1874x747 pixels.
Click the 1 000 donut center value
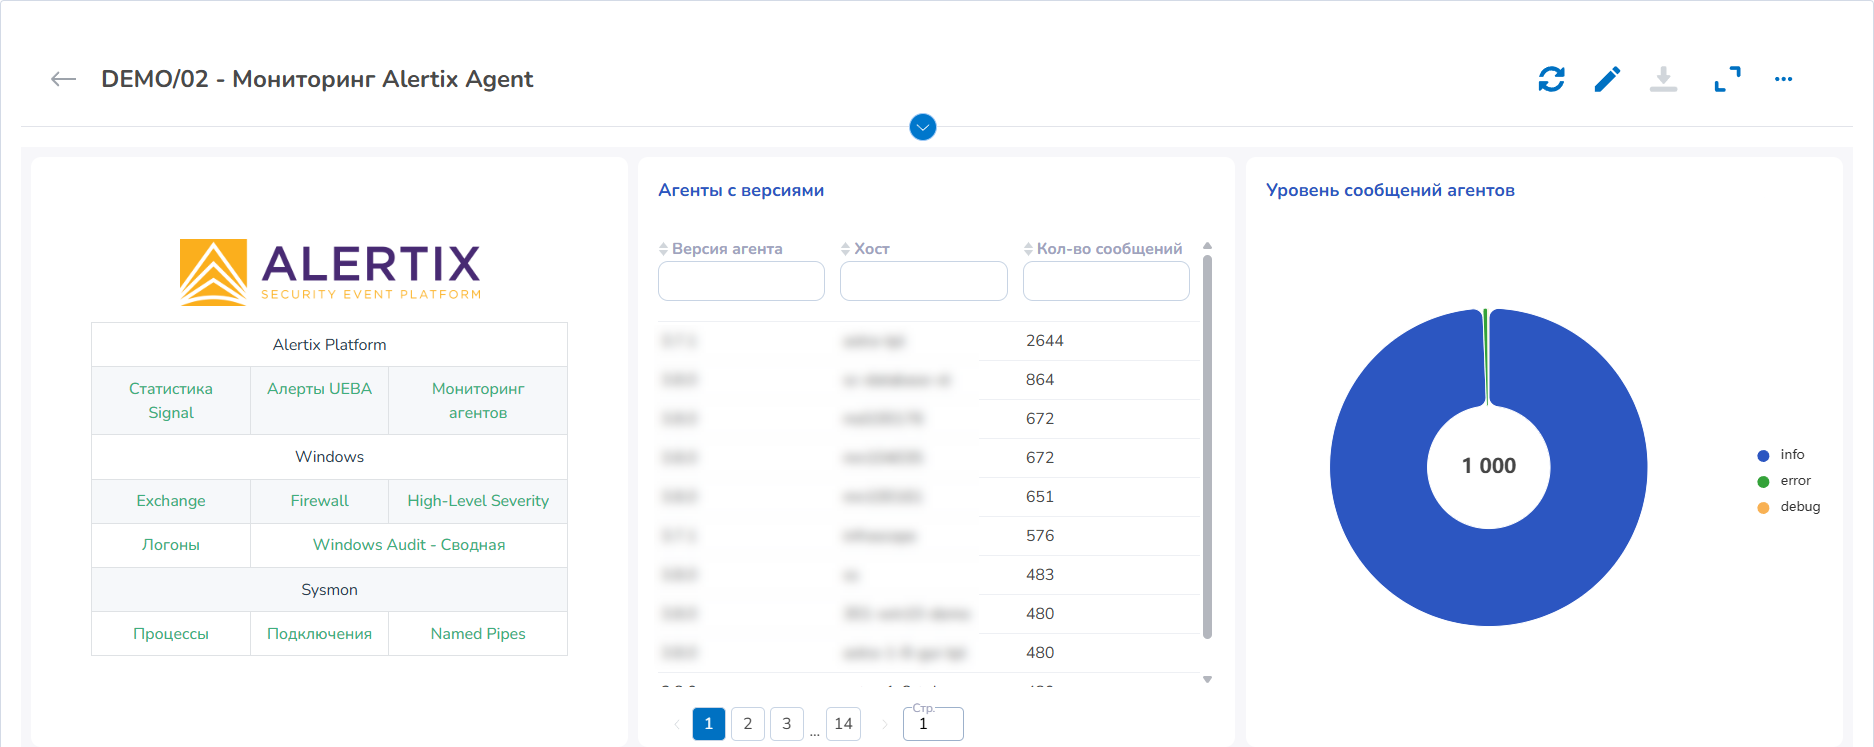1489,466
